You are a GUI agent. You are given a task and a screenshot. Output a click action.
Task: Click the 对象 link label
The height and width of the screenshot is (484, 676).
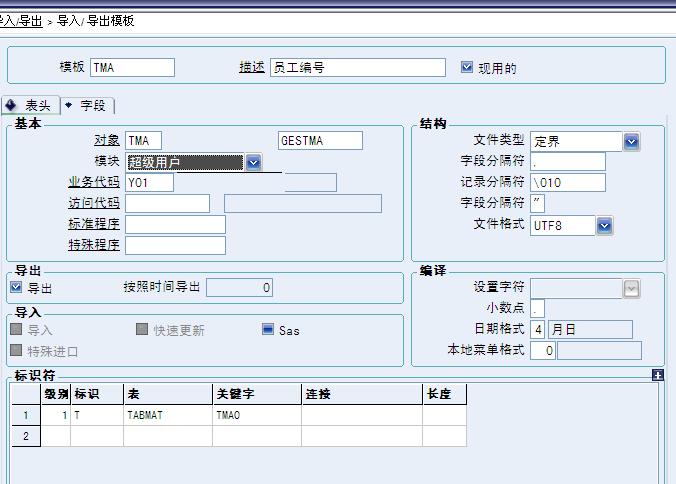[106, 141]
